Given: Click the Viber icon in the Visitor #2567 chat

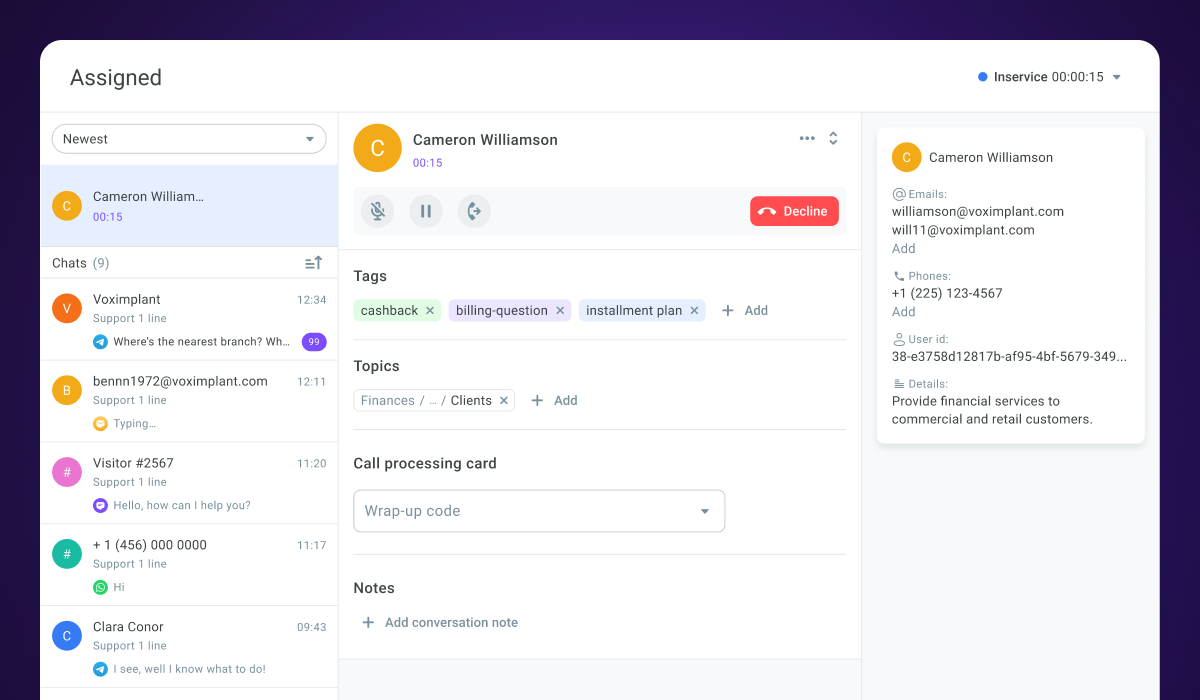Looking at the screenshot, I should (x=100, y=506).
